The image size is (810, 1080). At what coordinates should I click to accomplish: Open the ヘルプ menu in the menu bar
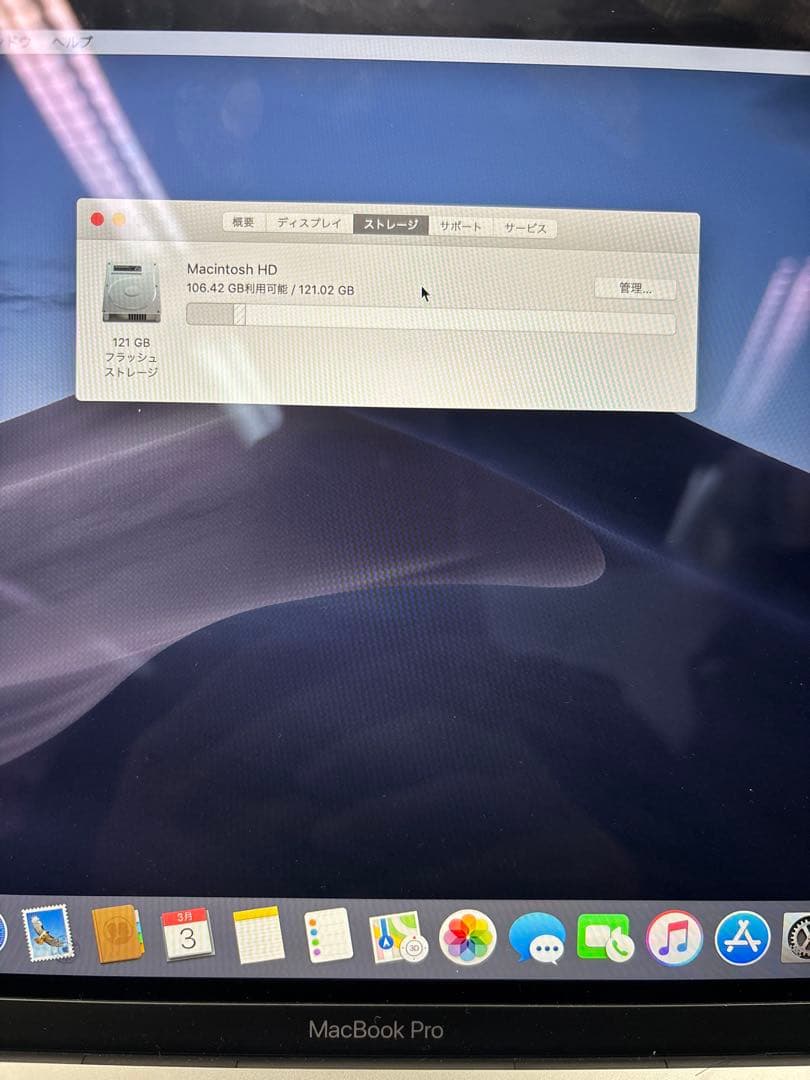point(73,41)
